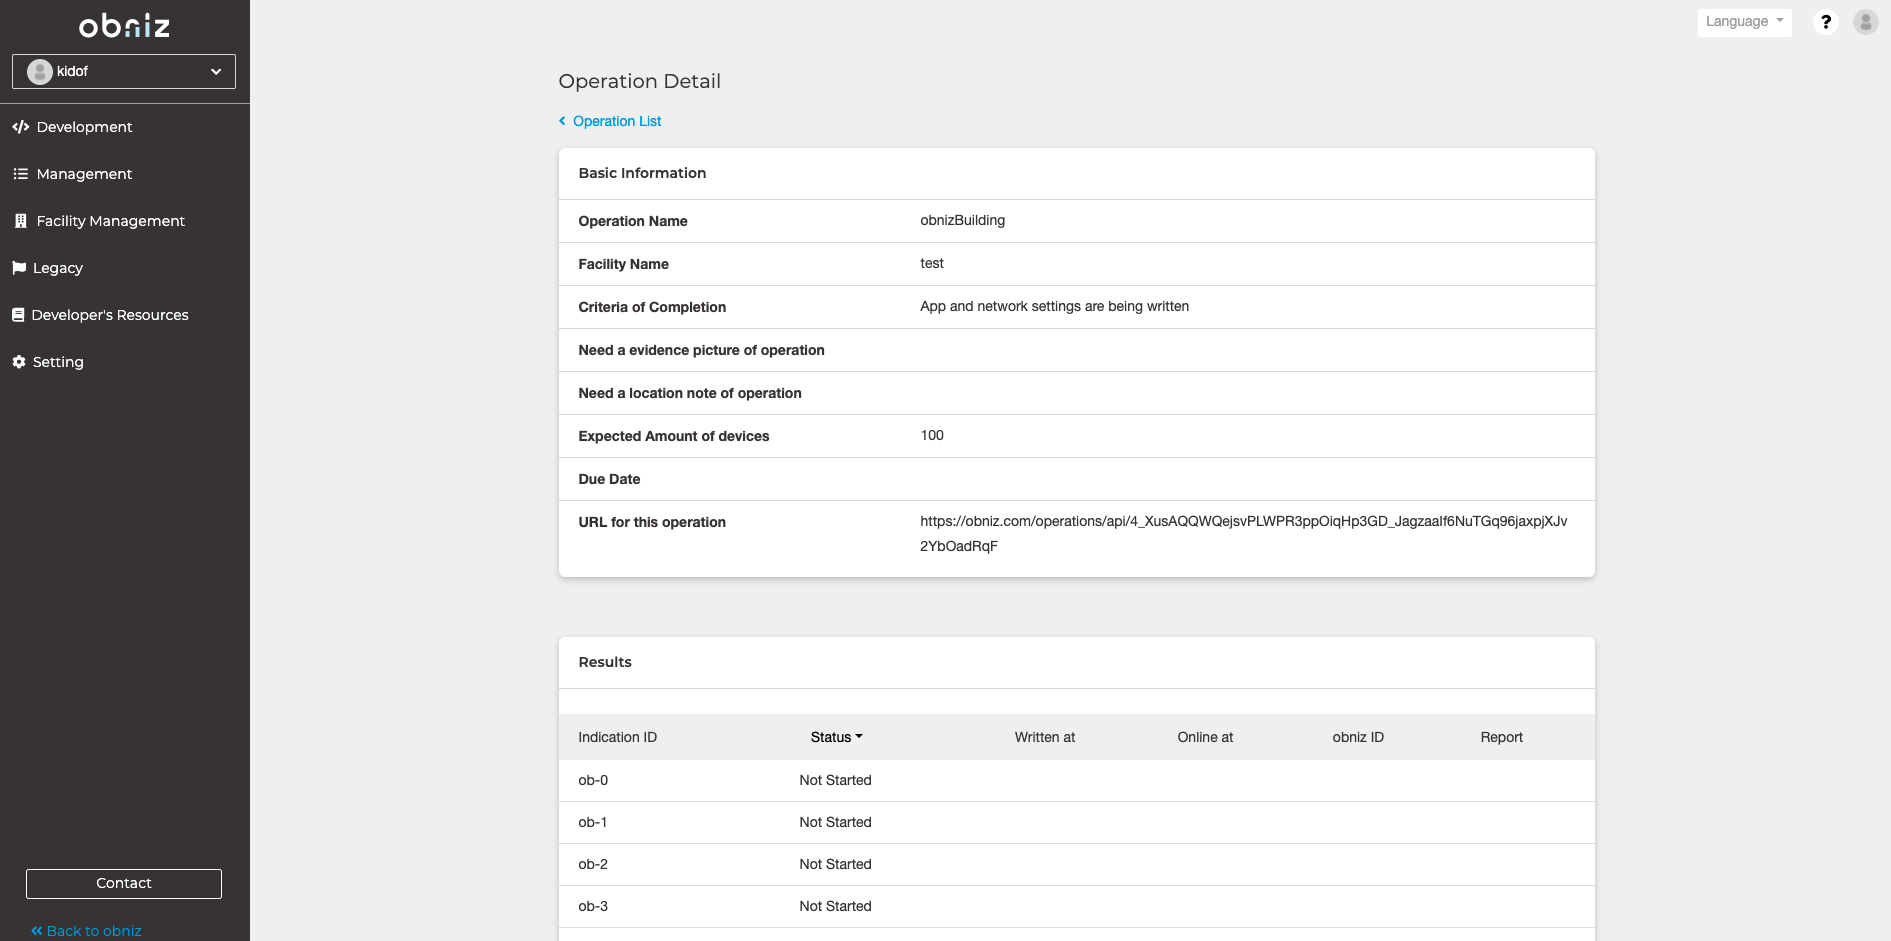Click the user profile avatar top right
The width and height of the screenshot is (1891, 941).
[x=1865, y=22]
